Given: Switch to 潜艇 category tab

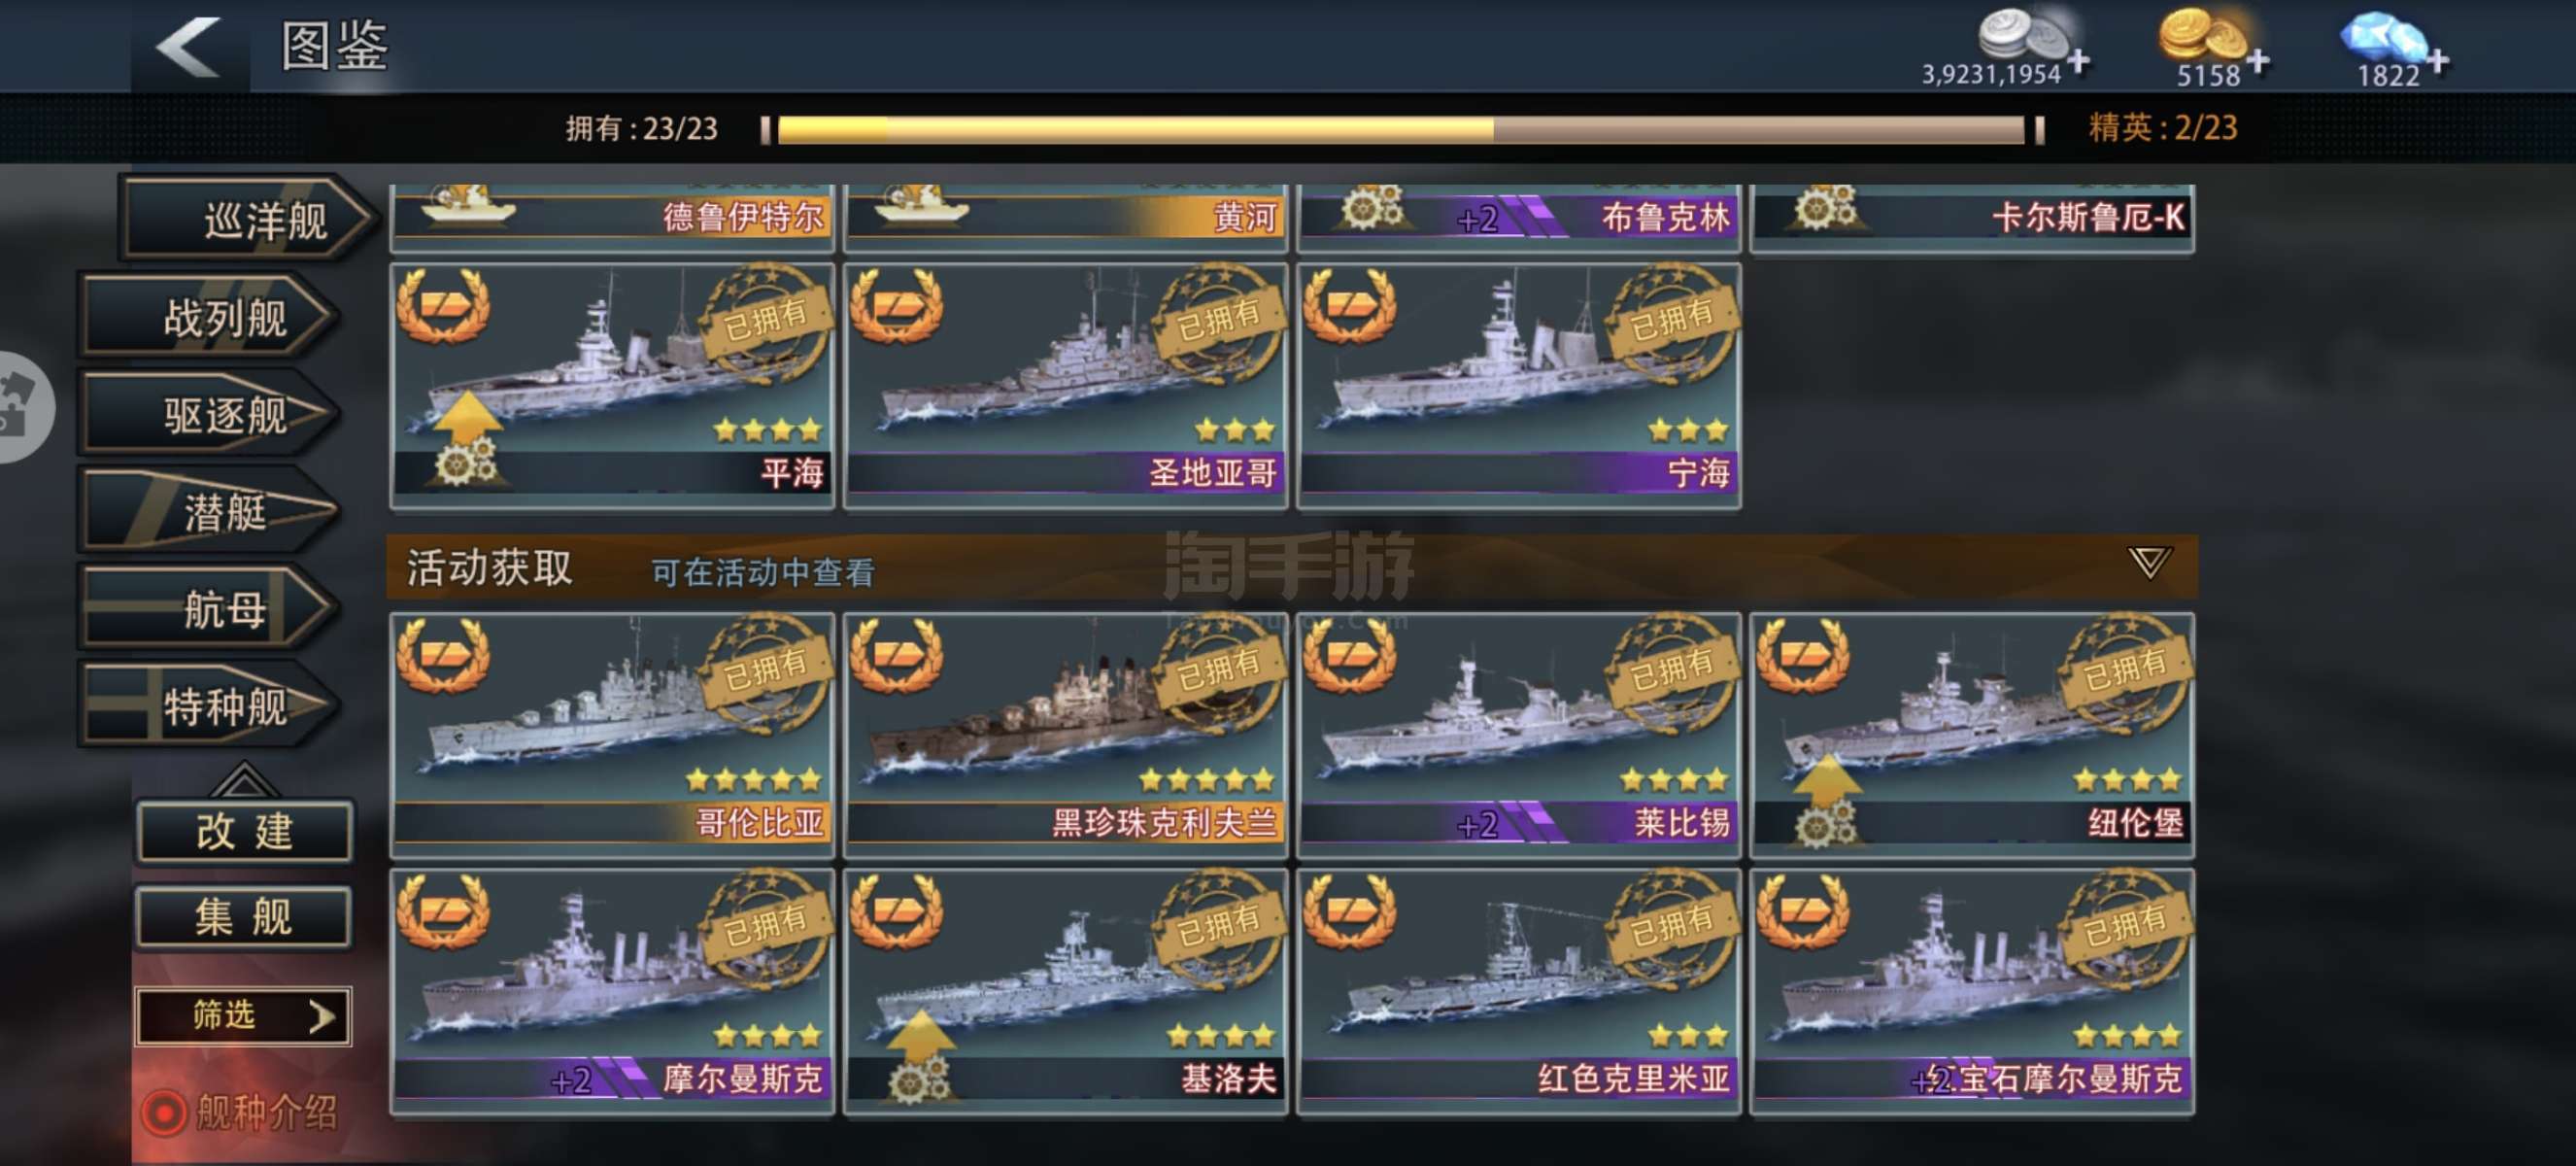Looking at the screenshot, I should click(x=211, y=511).
